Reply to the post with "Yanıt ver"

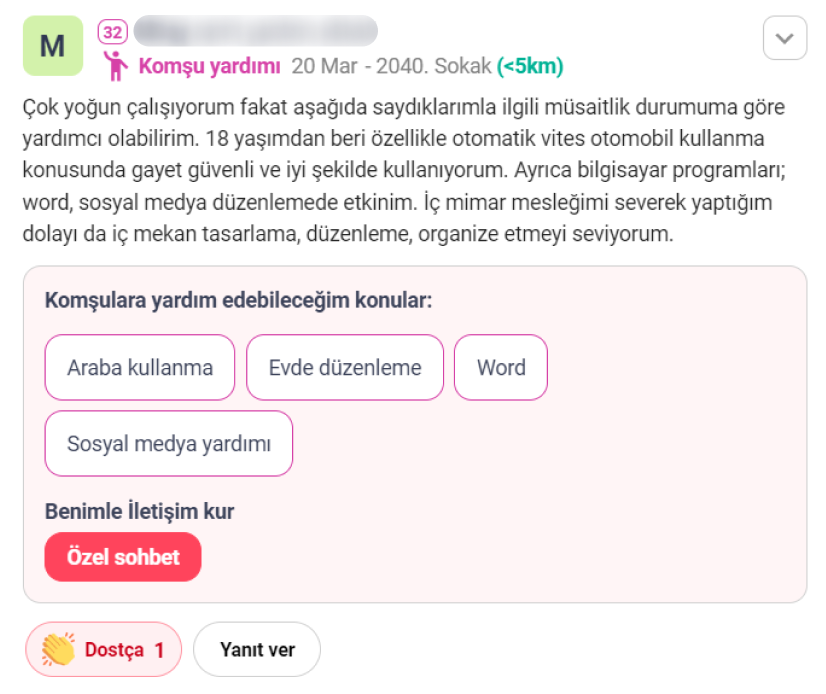pos(257,650)
